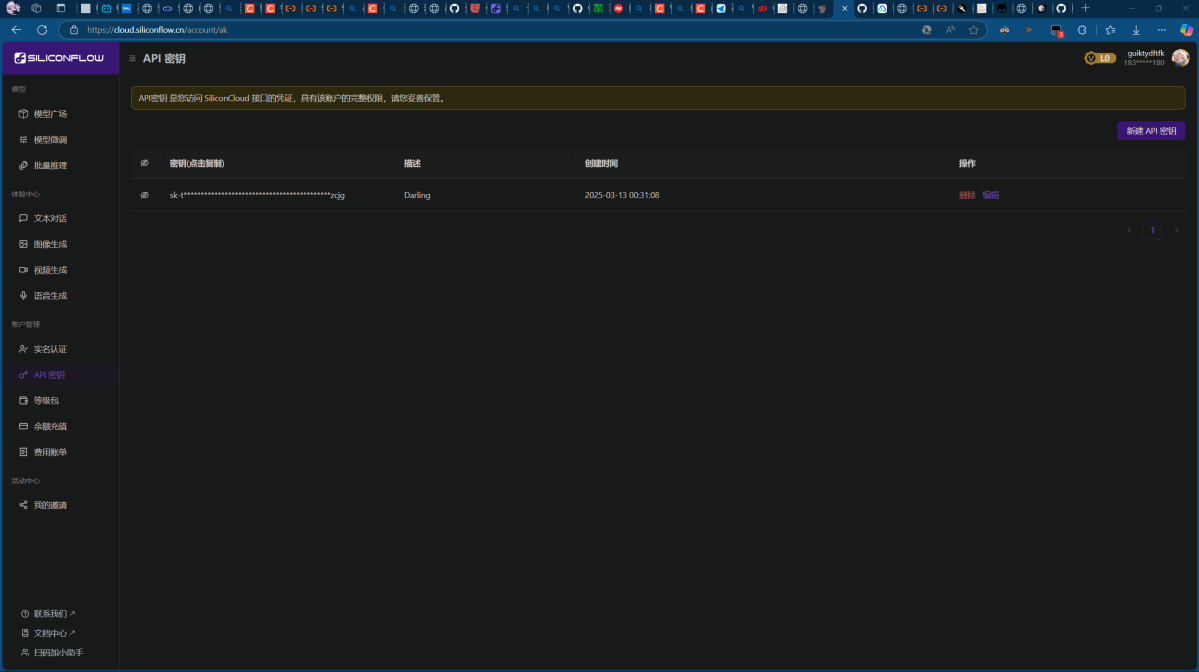Screen dimensions: 1199x672
Task: Click the 图像生成 image icon in the sidebar
Action: (24, 244)
